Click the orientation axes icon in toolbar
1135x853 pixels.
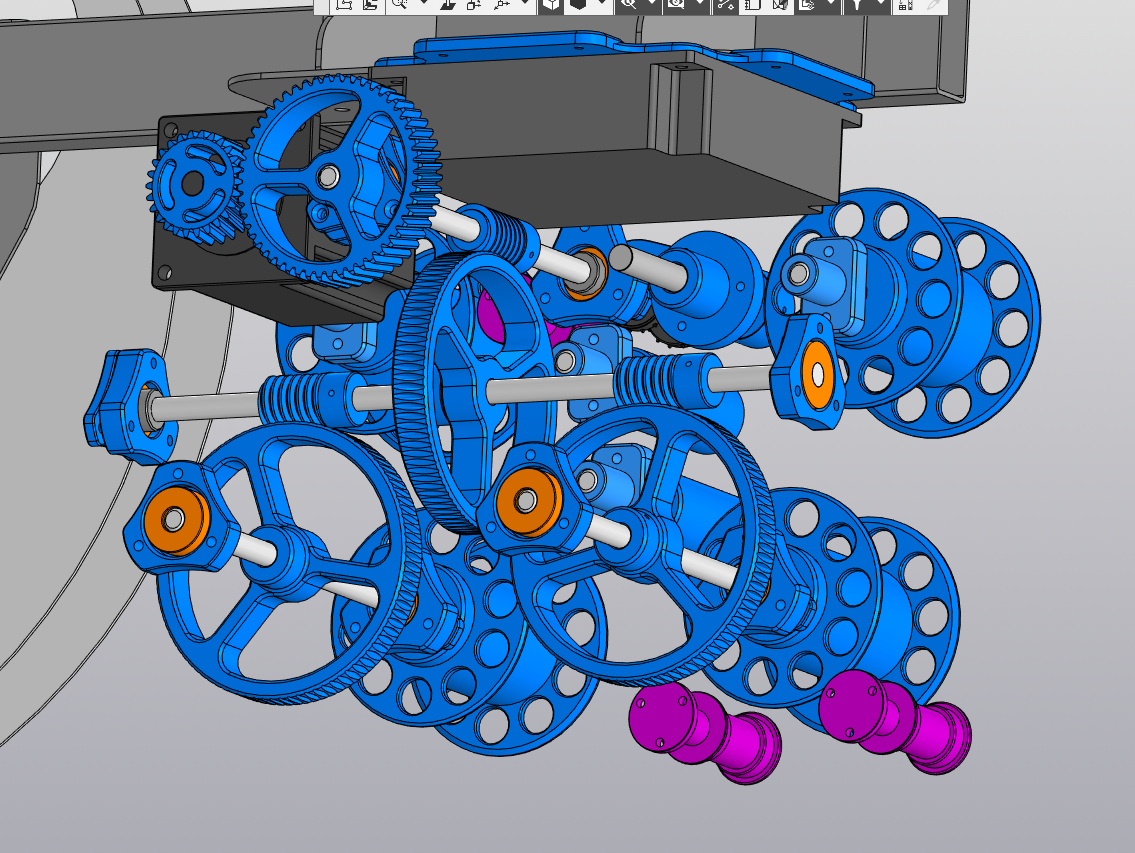pos(502,4)
